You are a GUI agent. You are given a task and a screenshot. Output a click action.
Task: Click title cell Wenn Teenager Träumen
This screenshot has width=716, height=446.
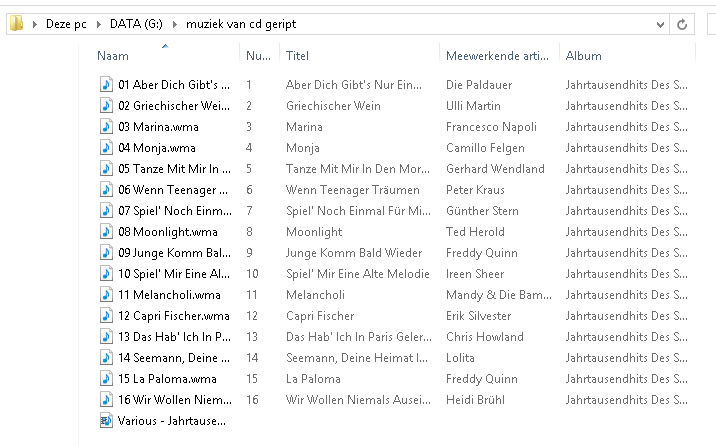click(353, 189)
